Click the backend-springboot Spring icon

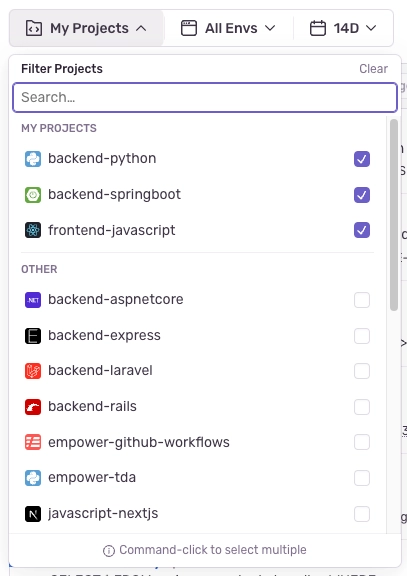tap(33, 195)
